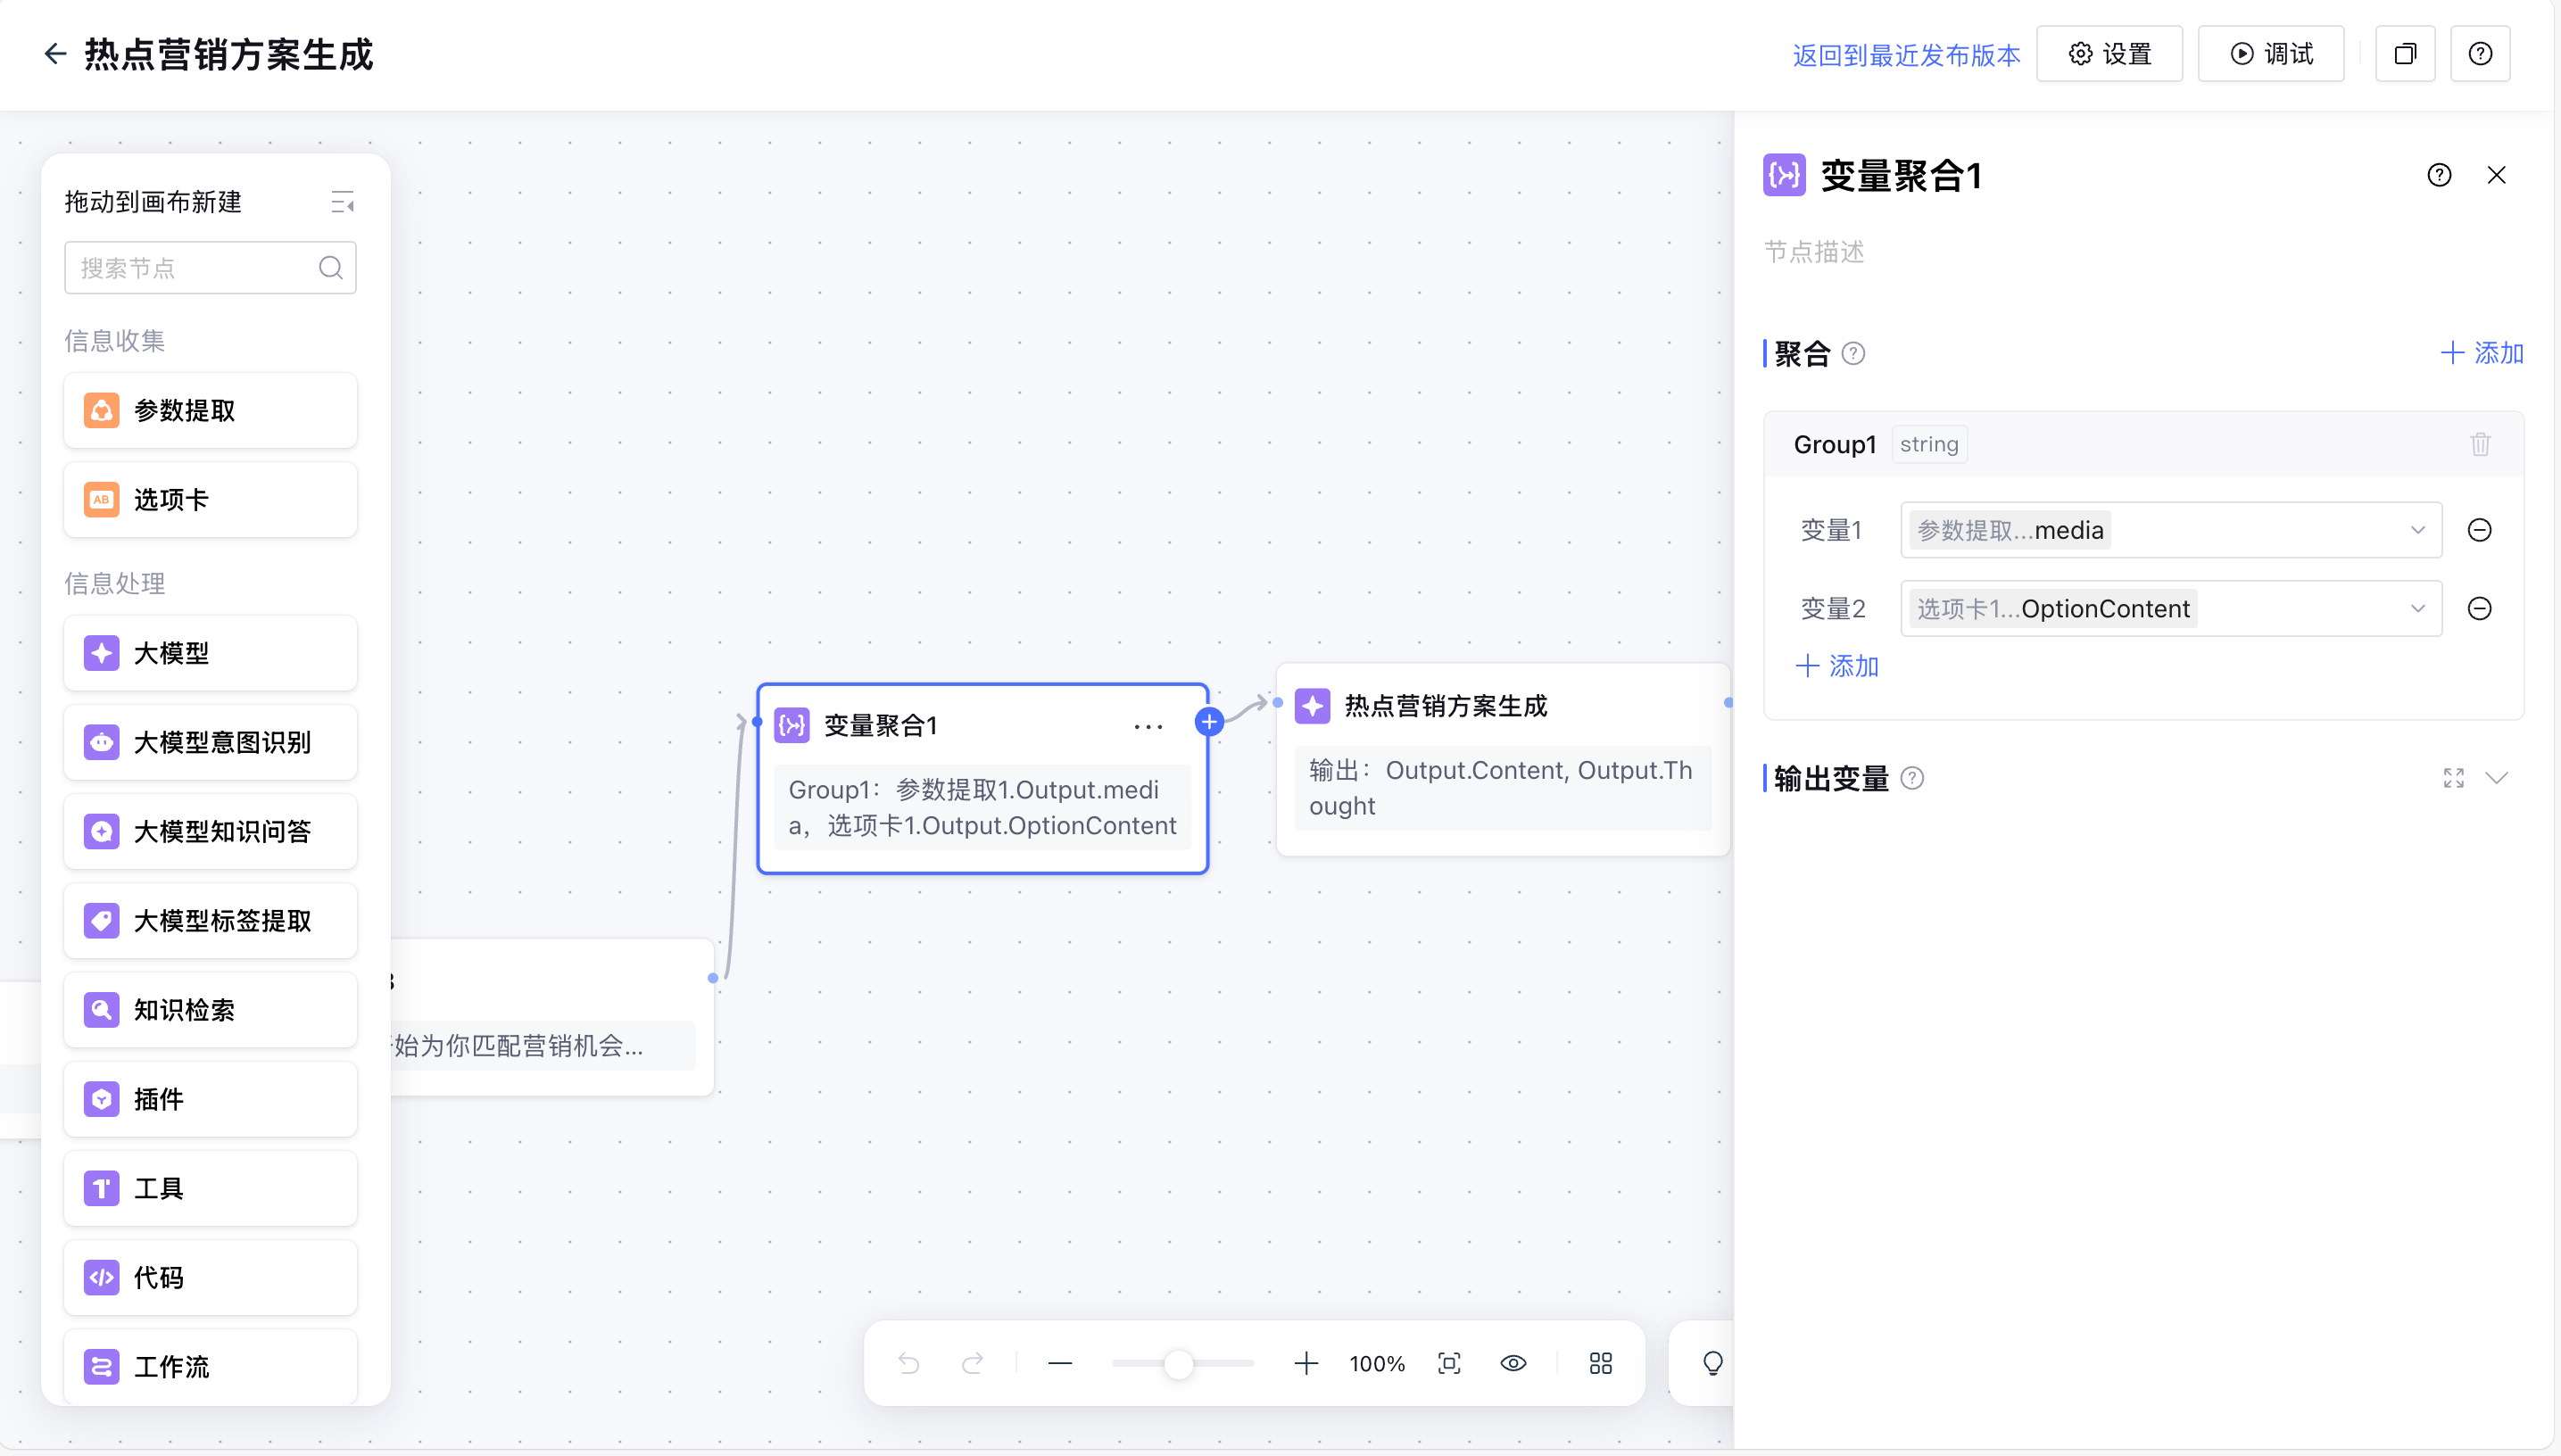Click the grid layout icon
The width and height of the screenshot is (2561, 1456).
pos(1600,1363)
